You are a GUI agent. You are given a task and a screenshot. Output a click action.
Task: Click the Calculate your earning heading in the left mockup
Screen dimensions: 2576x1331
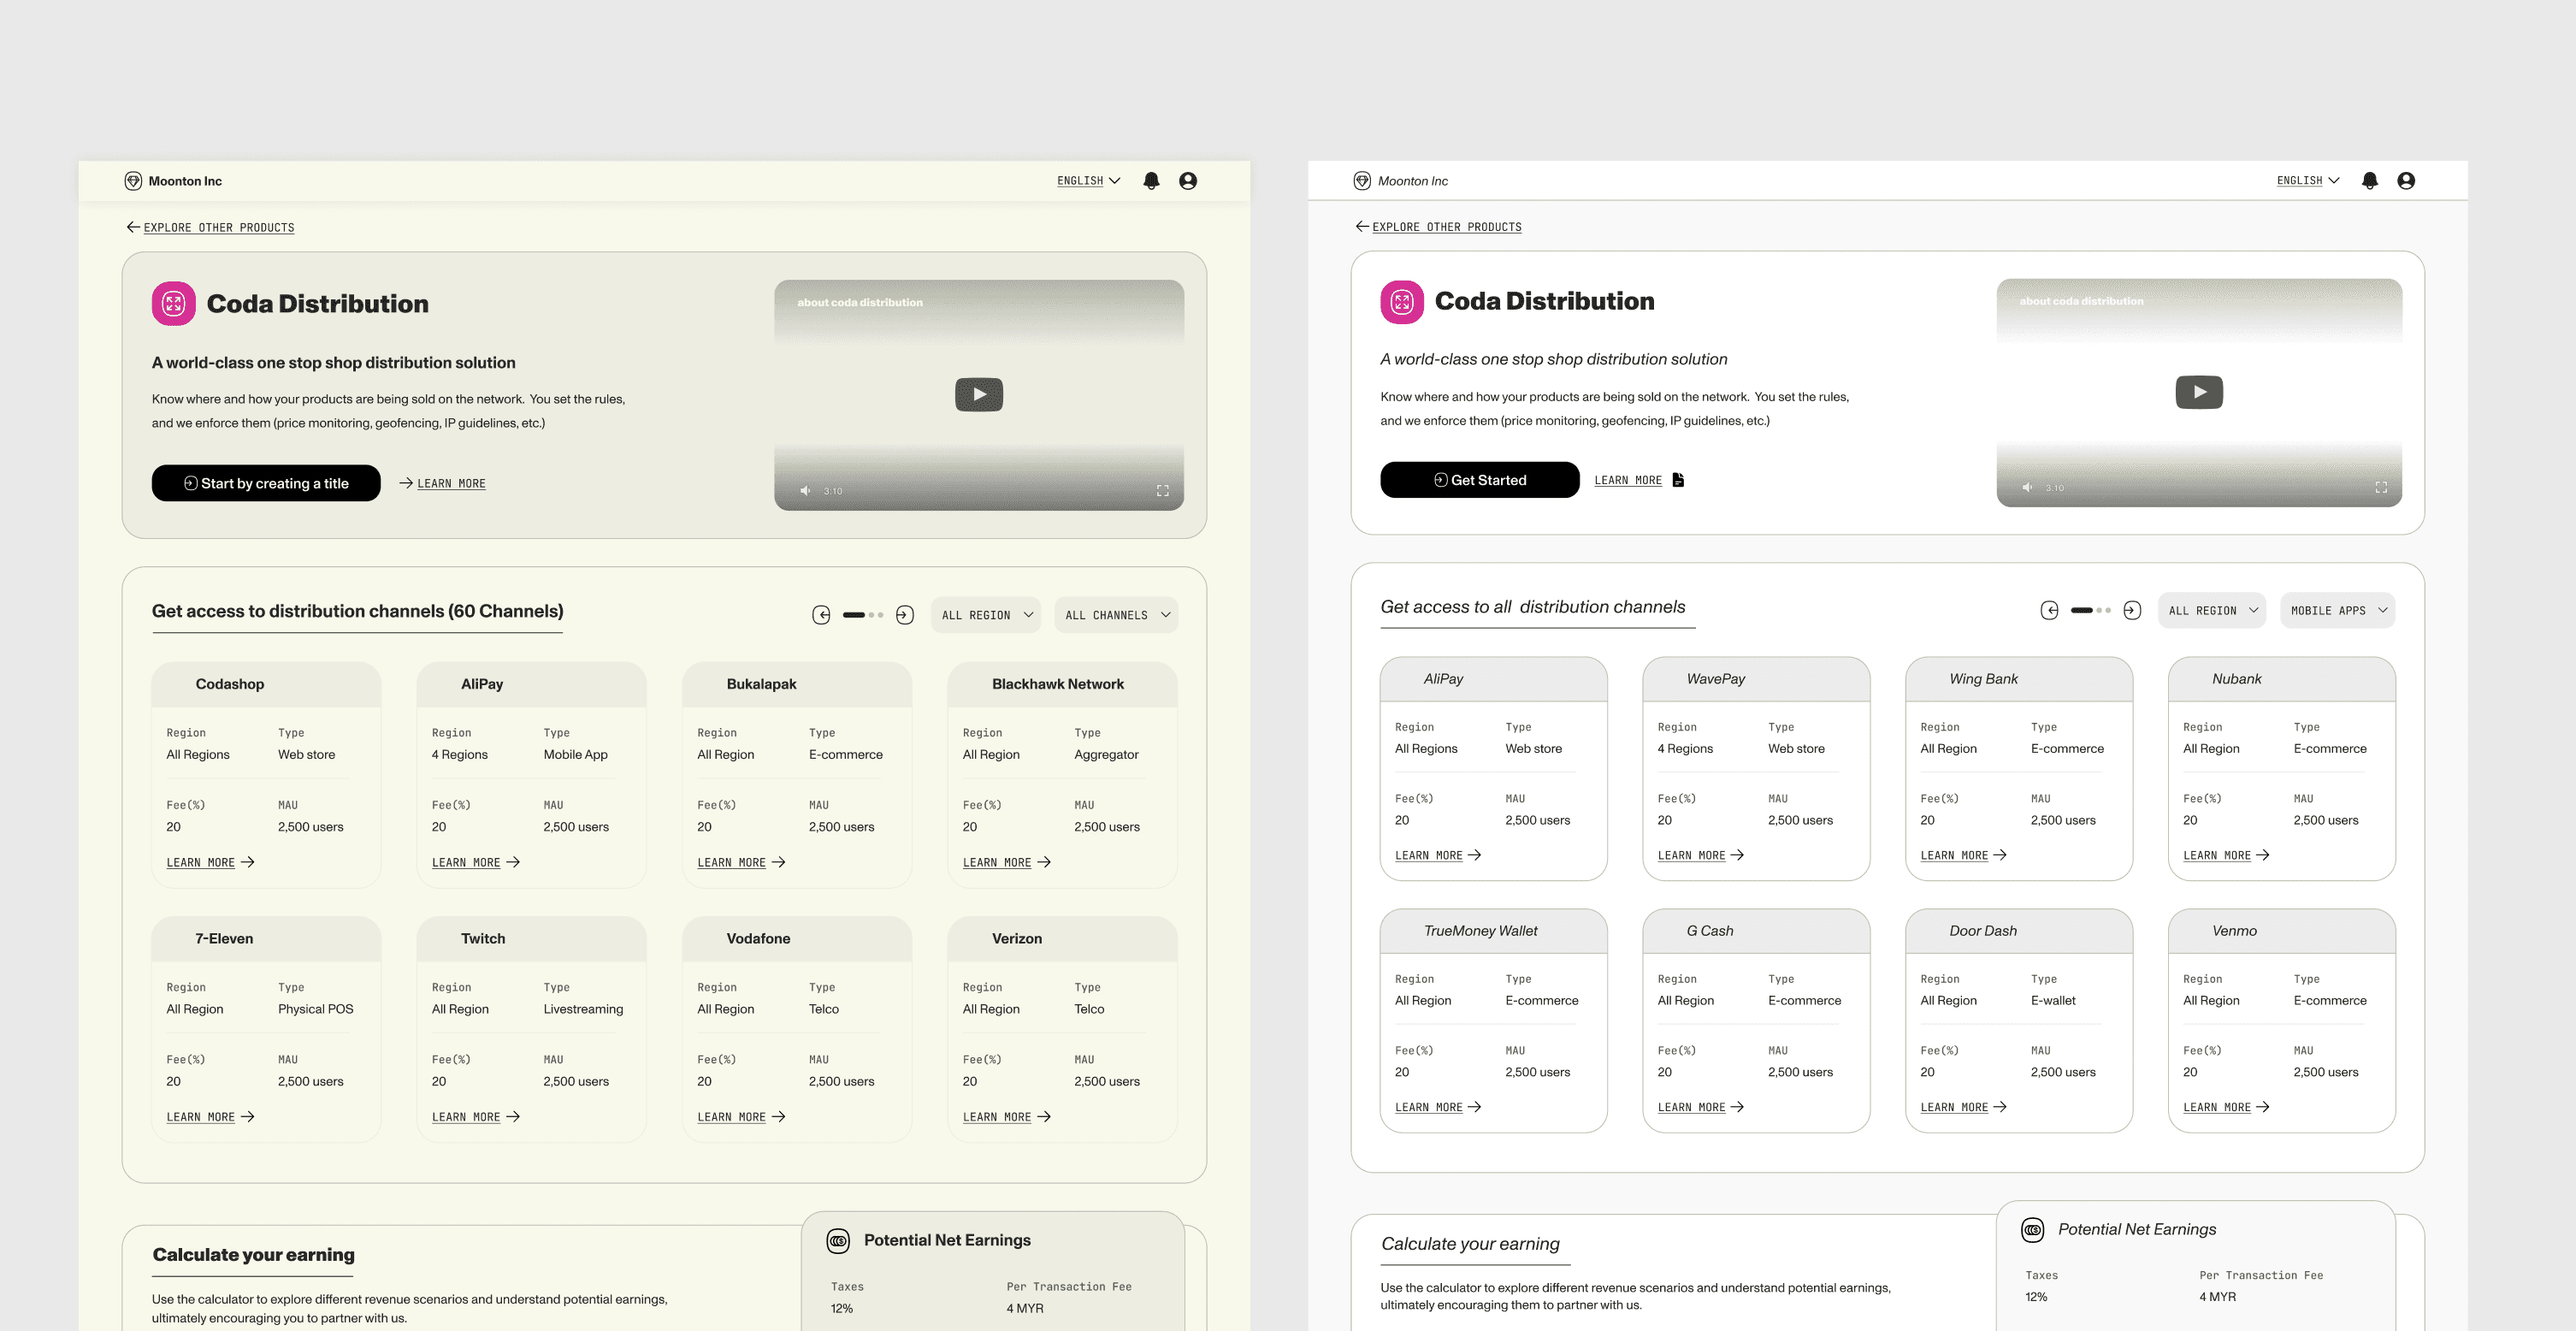pyautogui.click(x=253, y=1254)
